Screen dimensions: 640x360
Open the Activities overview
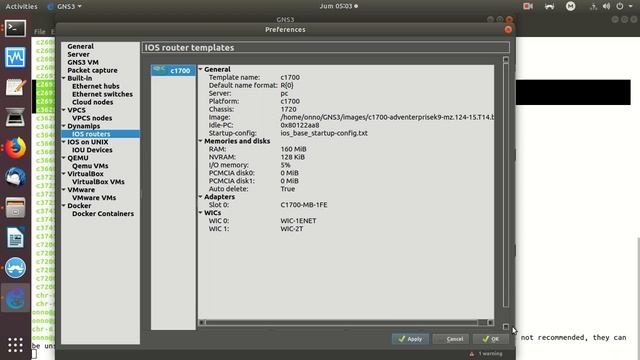[x=21, y=6]
